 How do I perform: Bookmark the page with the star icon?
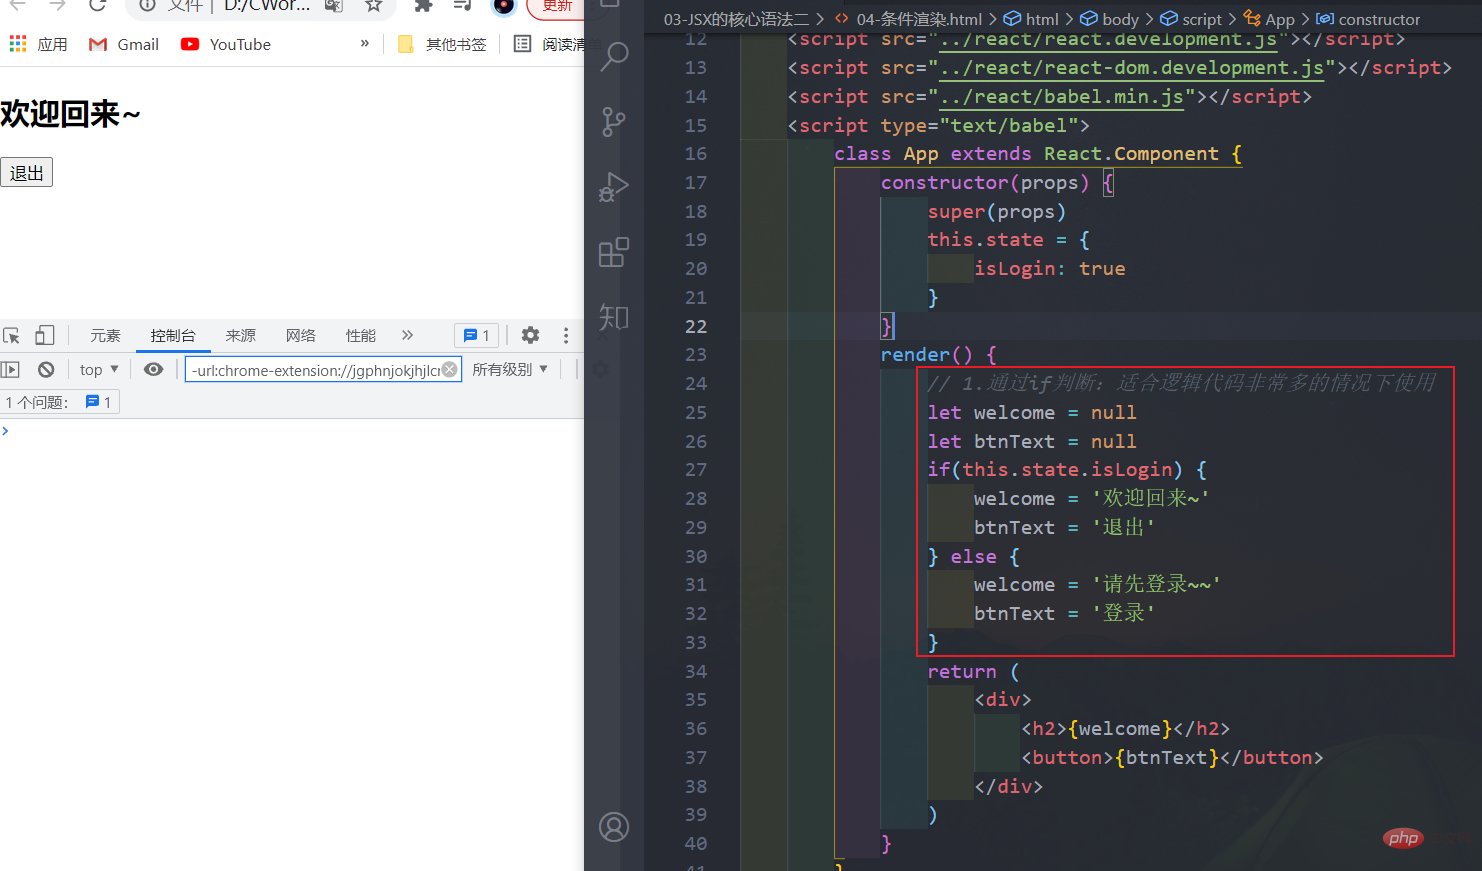373,6
